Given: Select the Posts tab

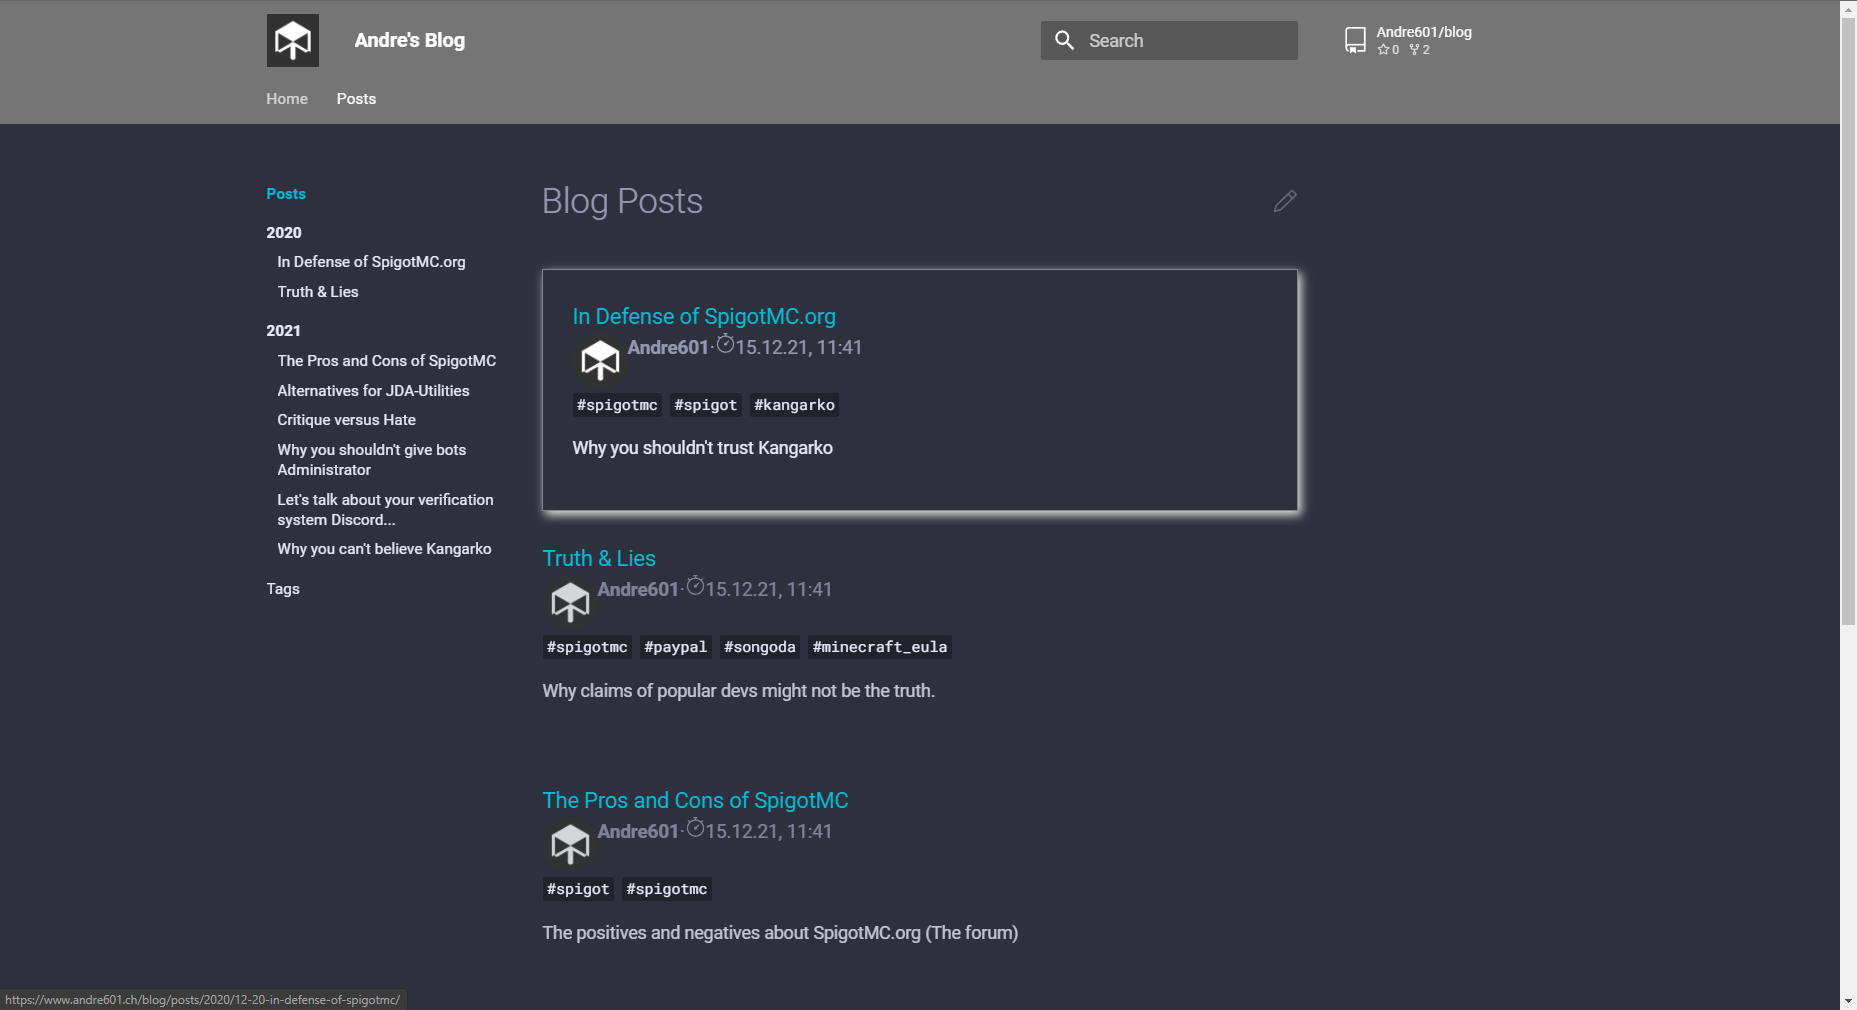Looking at the screenshot, I should point(356,99).
